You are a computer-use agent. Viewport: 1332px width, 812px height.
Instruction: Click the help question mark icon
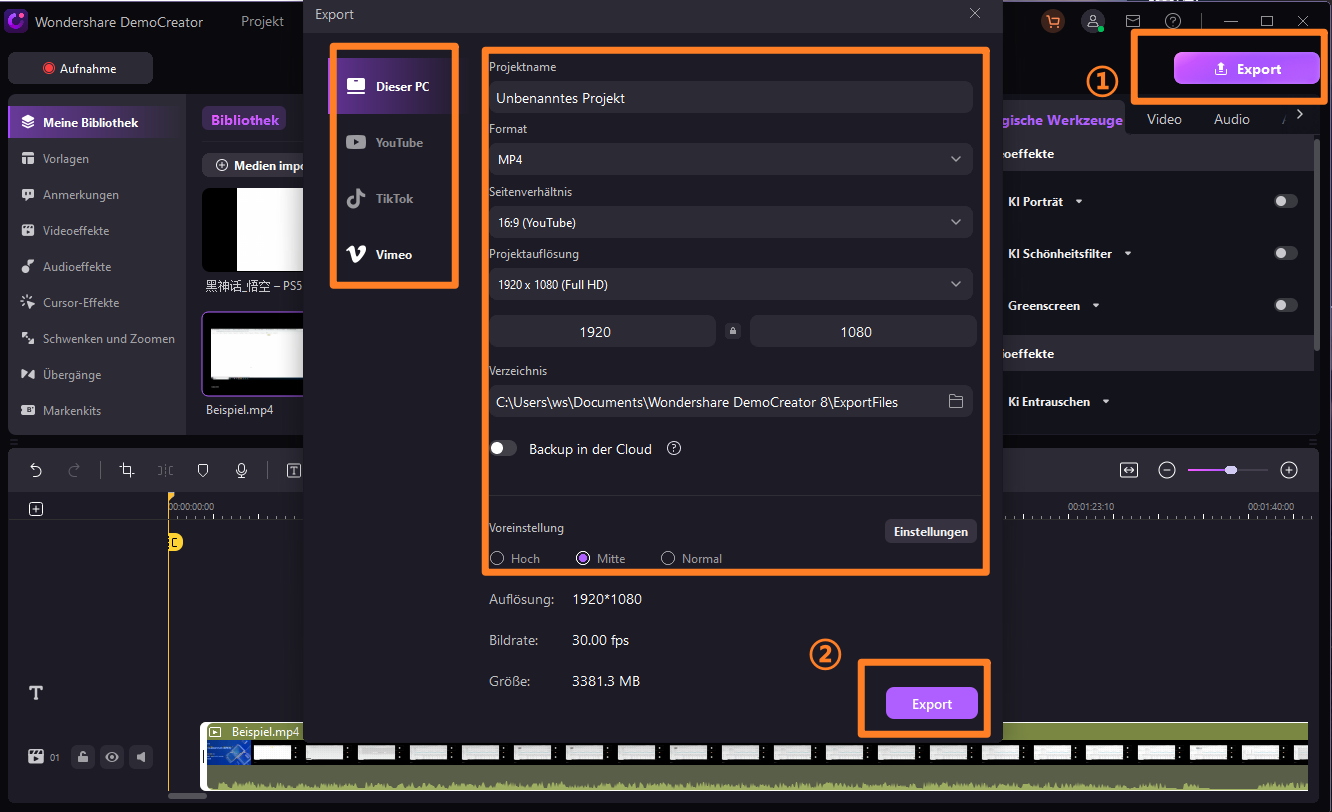click(1173, 21)
